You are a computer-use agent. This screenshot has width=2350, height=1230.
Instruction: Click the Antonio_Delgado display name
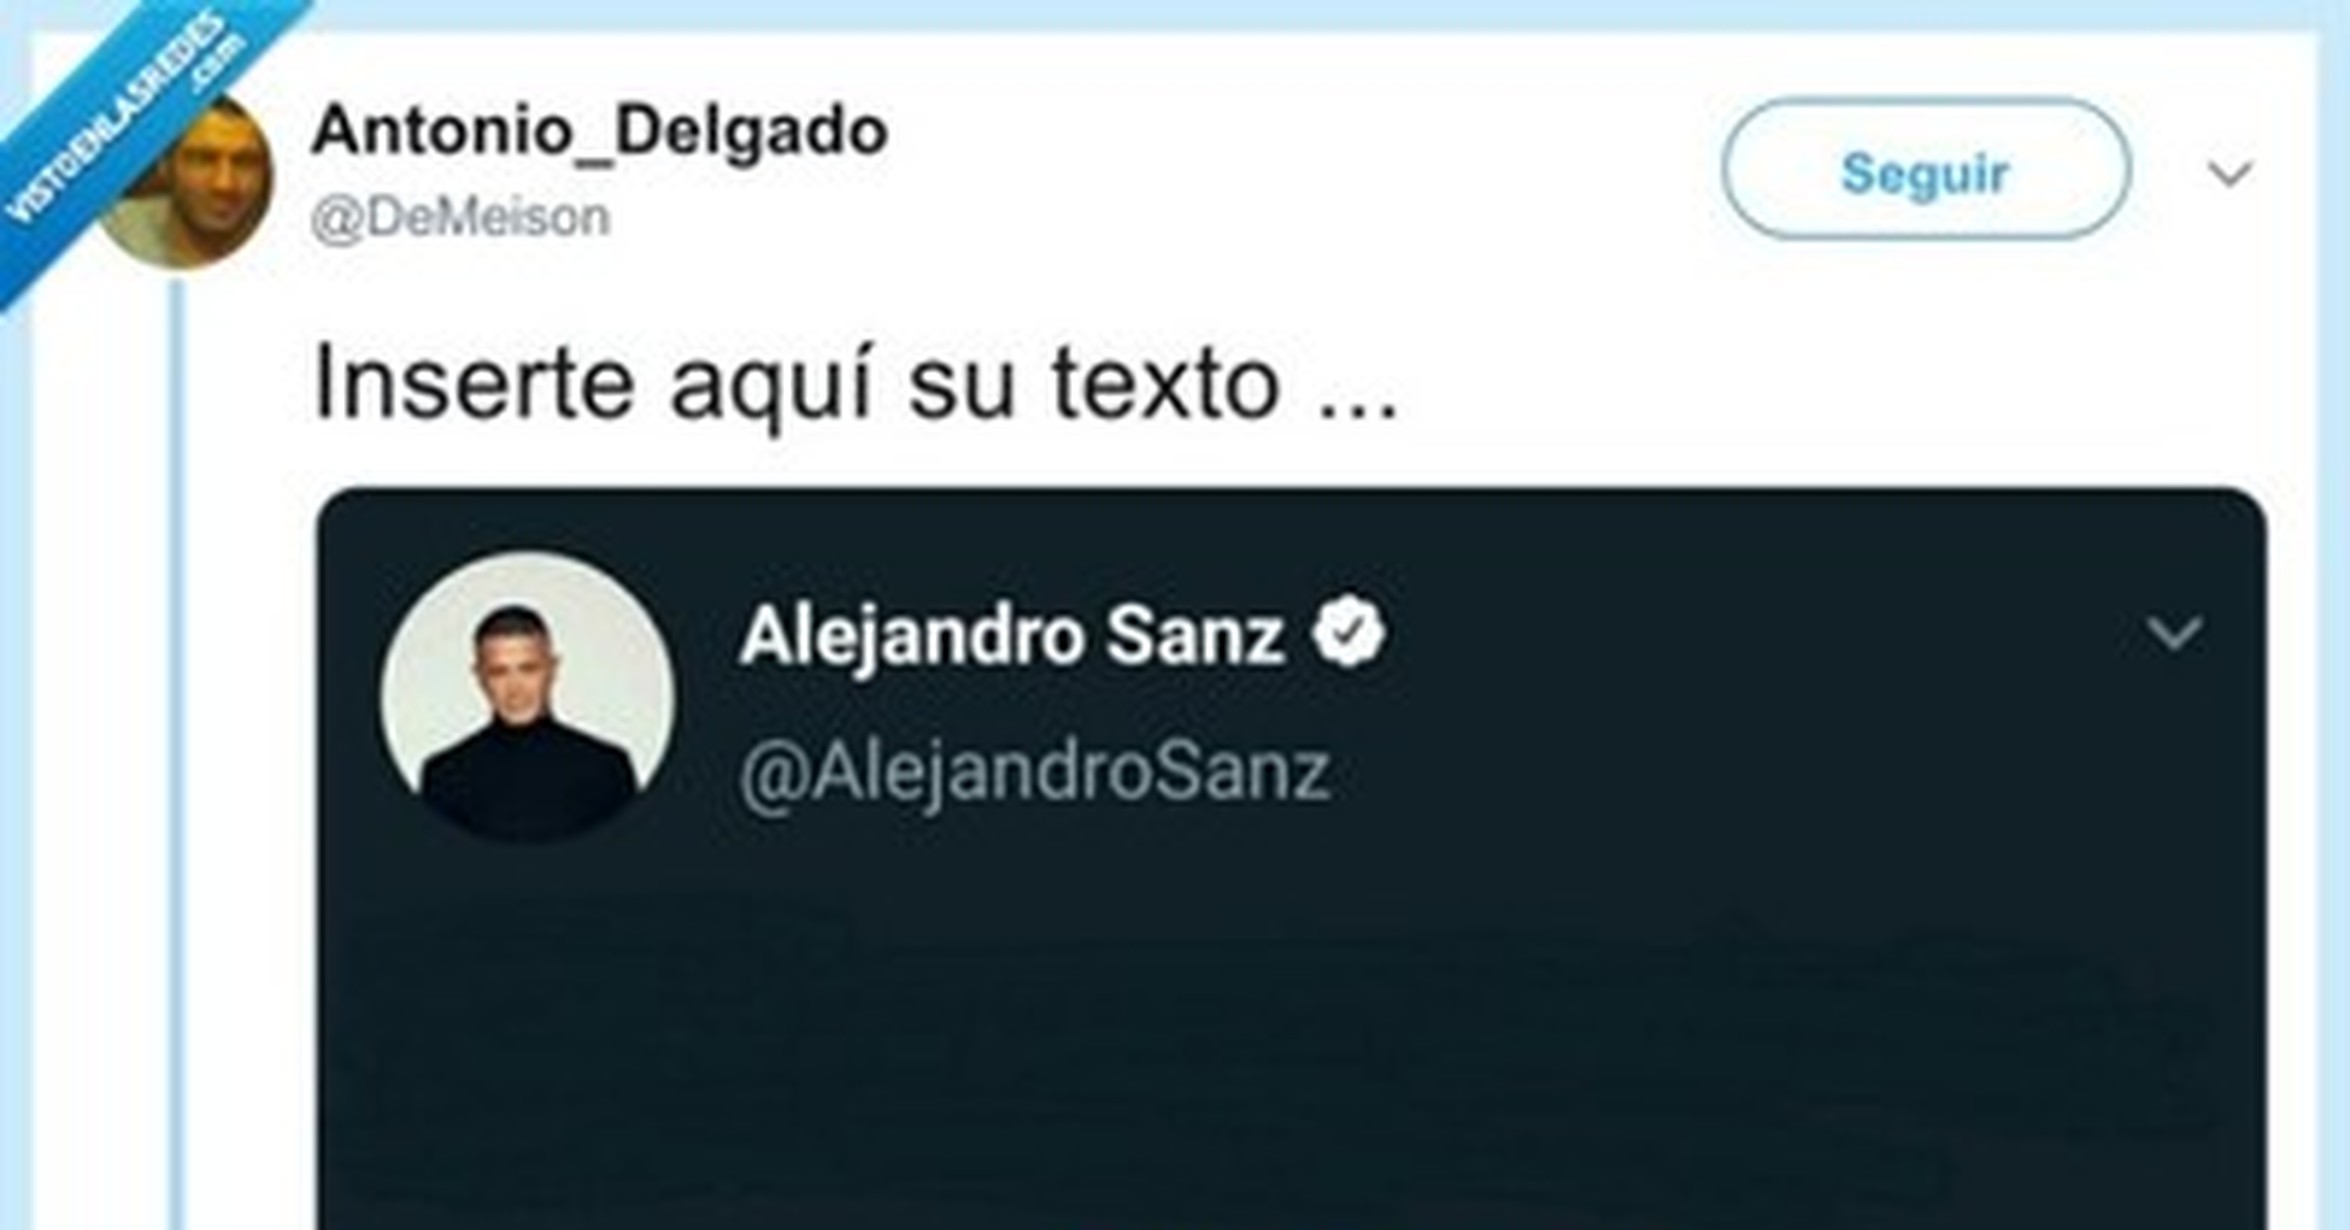point(600,131)
